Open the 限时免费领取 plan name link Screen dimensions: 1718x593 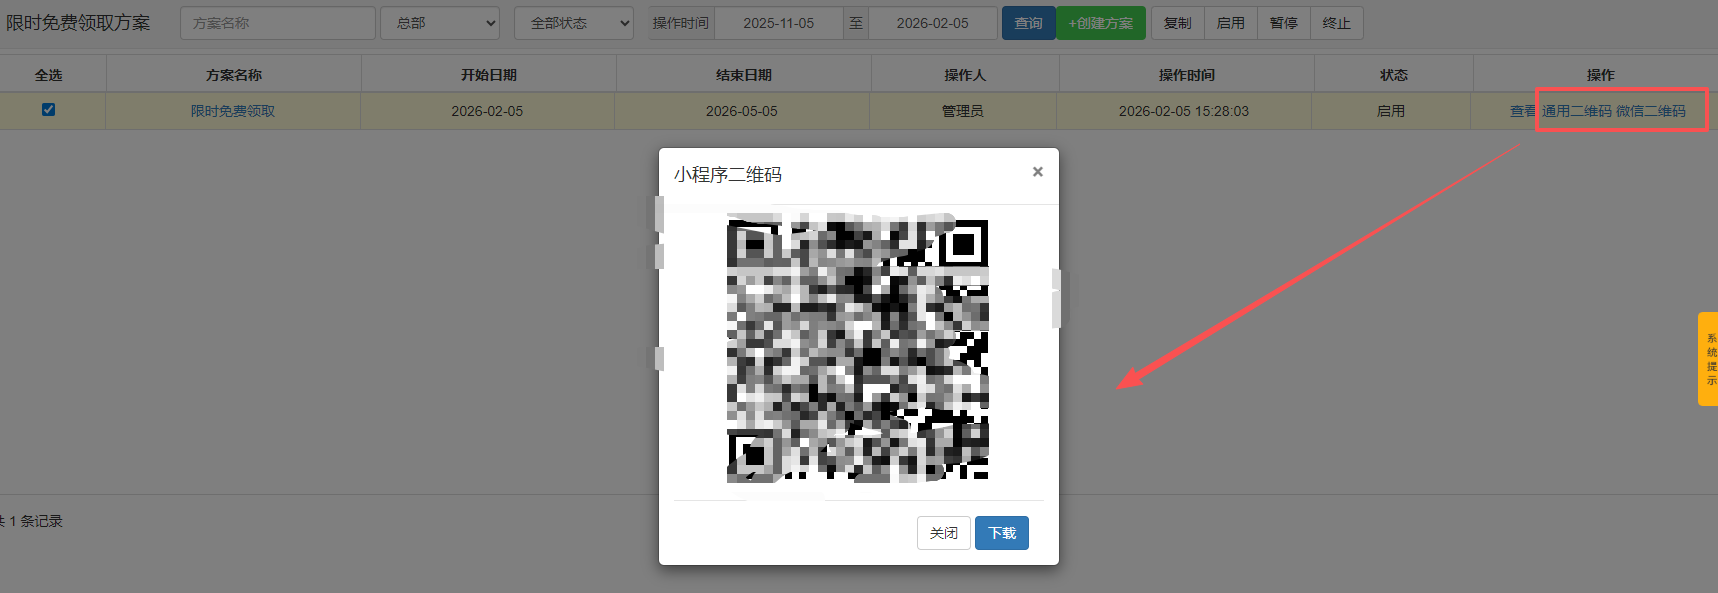(x=233, y=111)
